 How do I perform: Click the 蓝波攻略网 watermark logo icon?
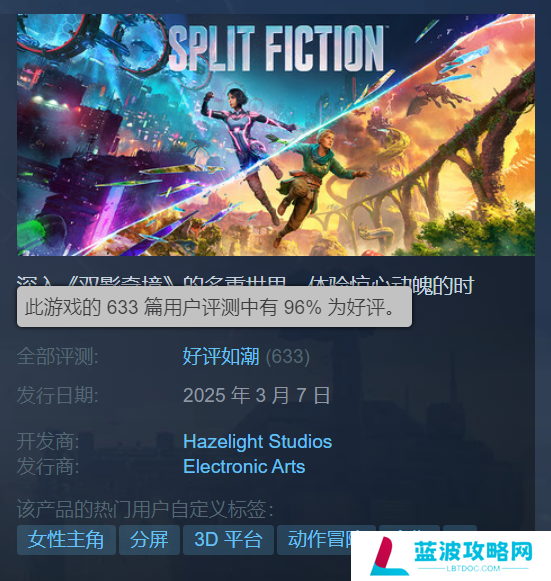click(x=387, y=556)
